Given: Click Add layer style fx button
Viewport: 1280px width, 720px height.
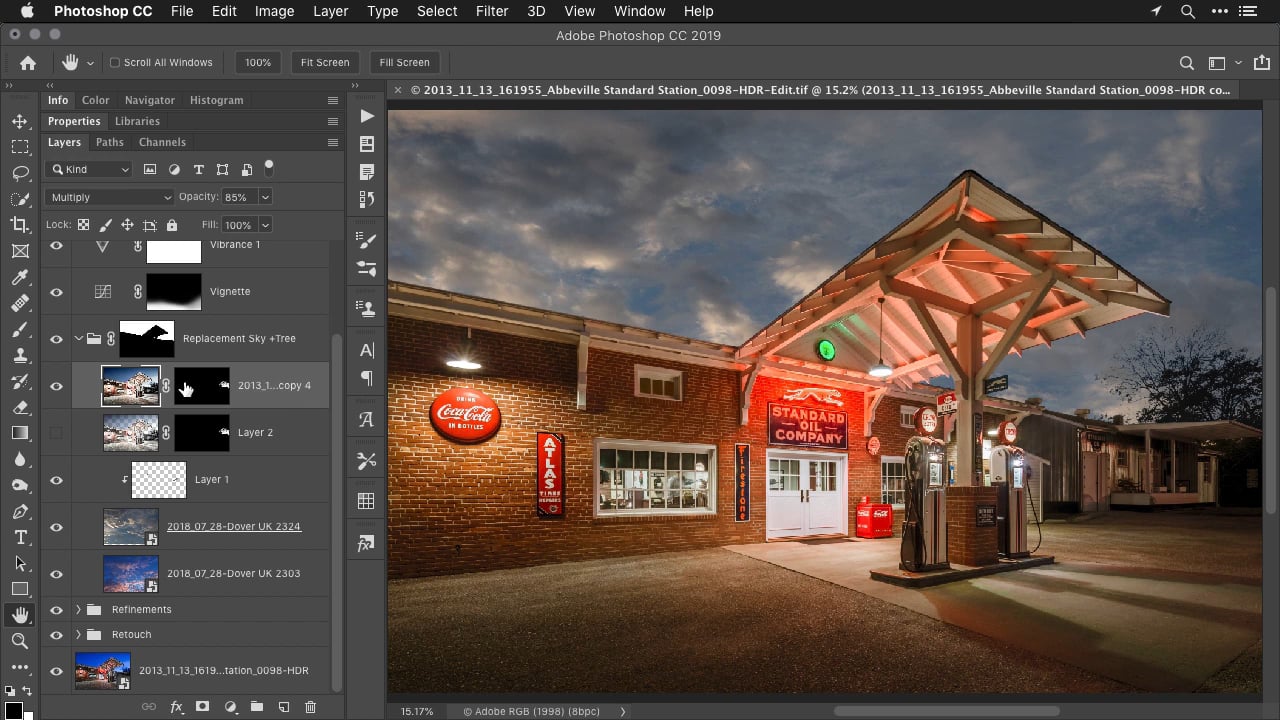Looking at the screenshot, I should [176, 706].
